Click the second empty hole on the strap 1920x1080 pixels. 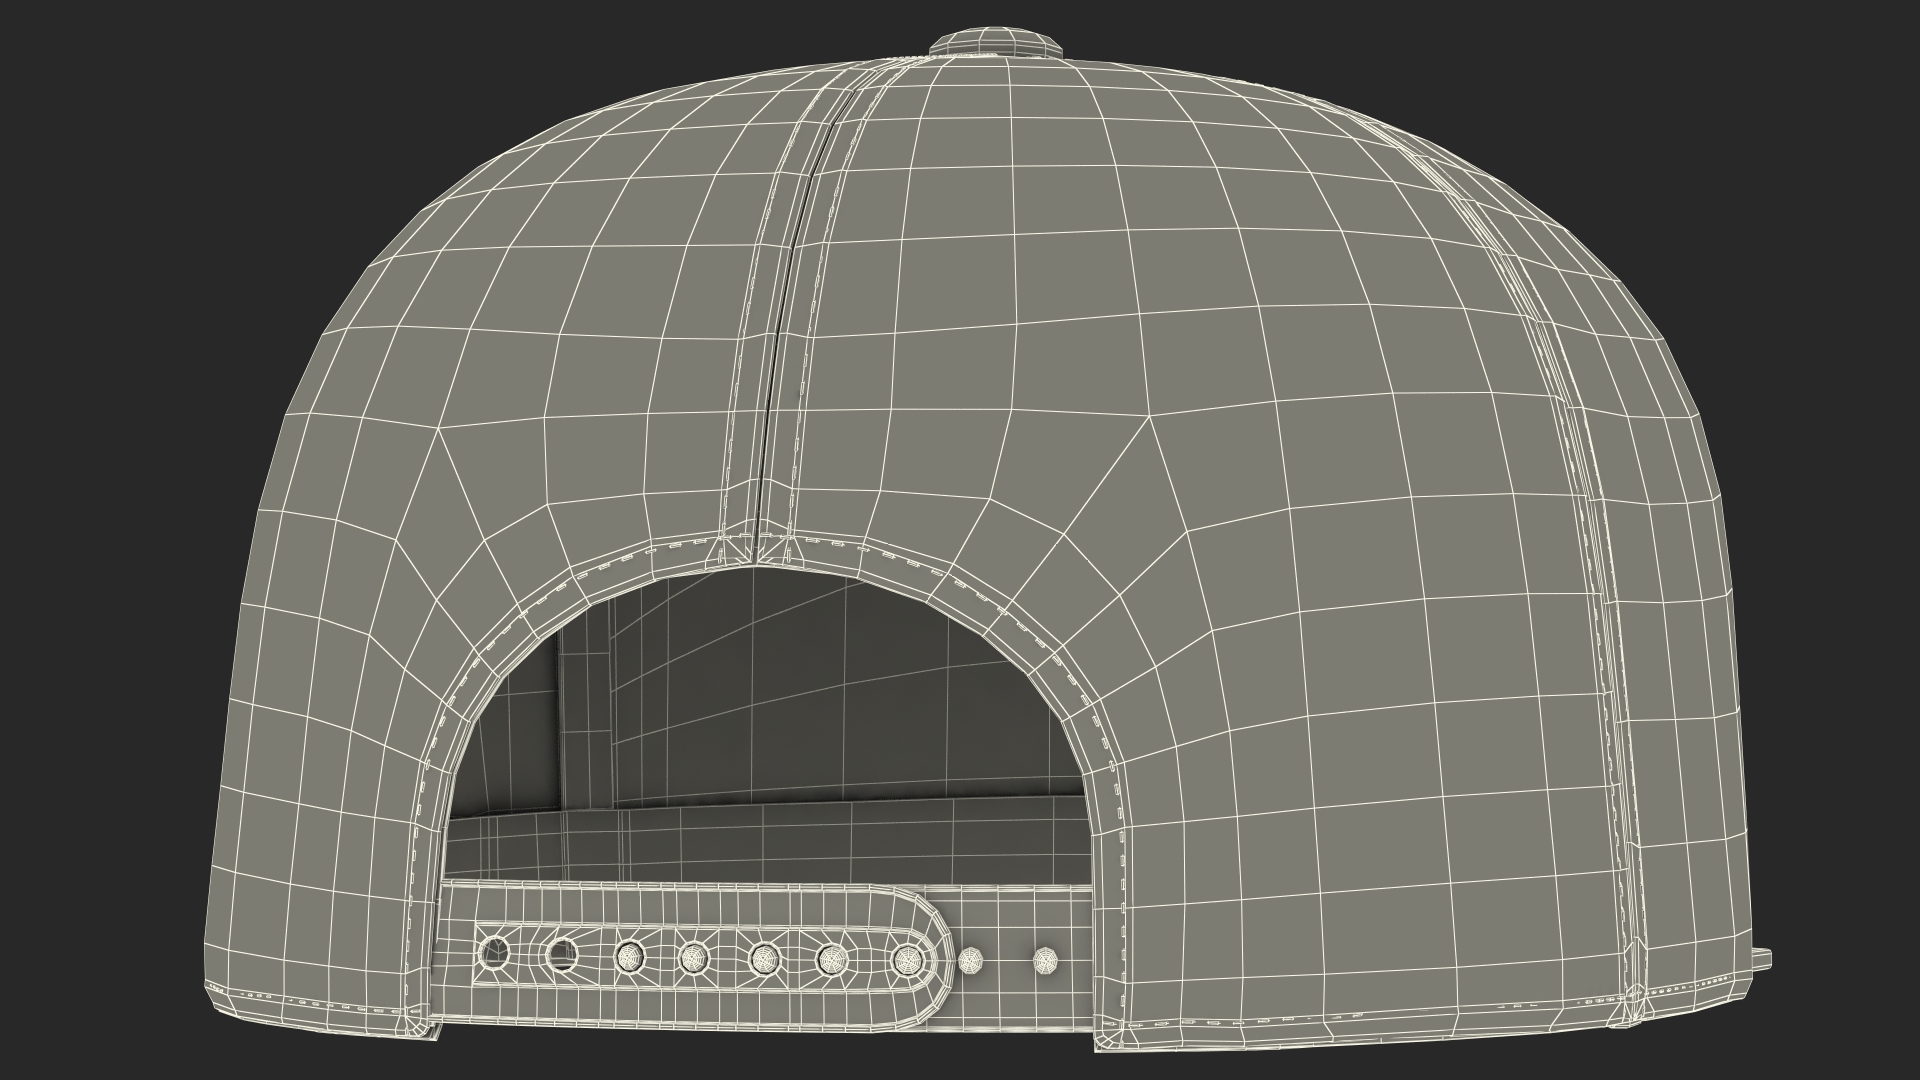[562, 955]
